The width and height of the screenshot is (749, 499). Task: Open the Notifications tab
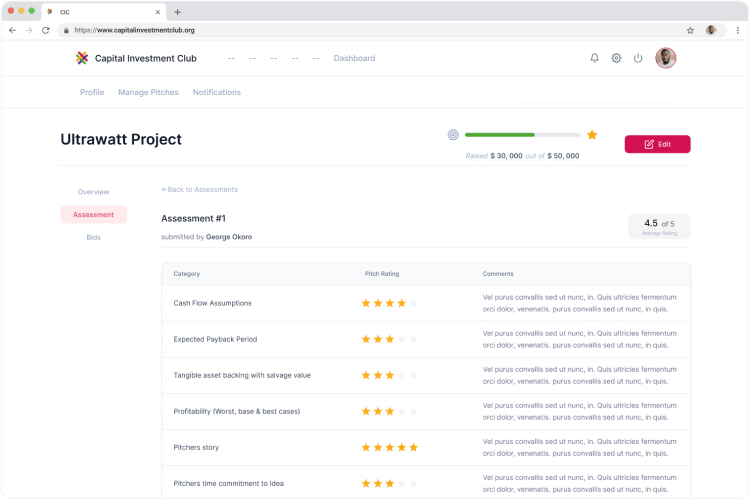(x=216, y=92)
